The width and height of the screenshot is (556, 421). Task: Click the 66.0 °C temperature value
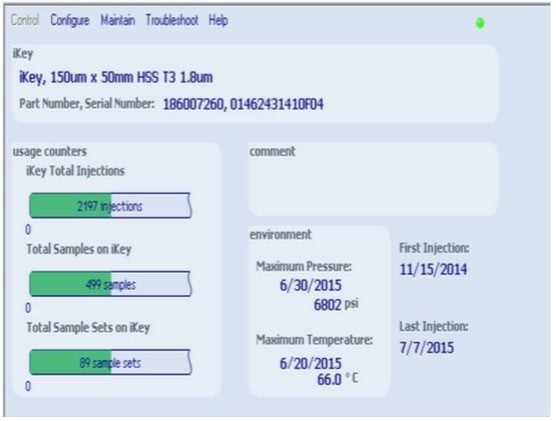[338, 379]
